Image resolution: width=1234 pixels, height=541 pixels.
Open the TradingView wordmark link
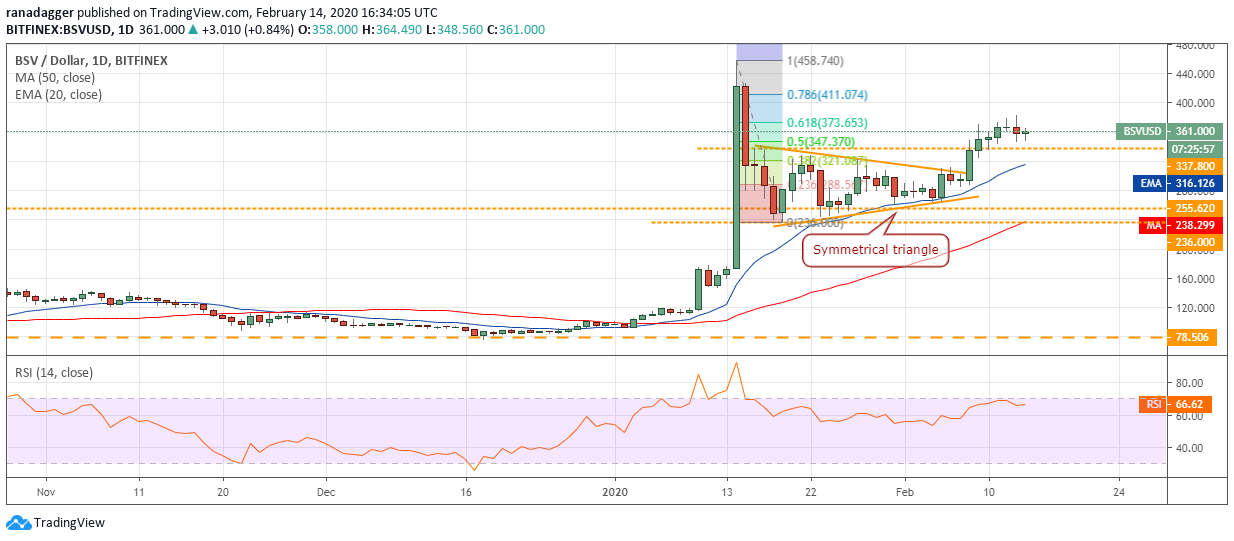click(69, 522)
